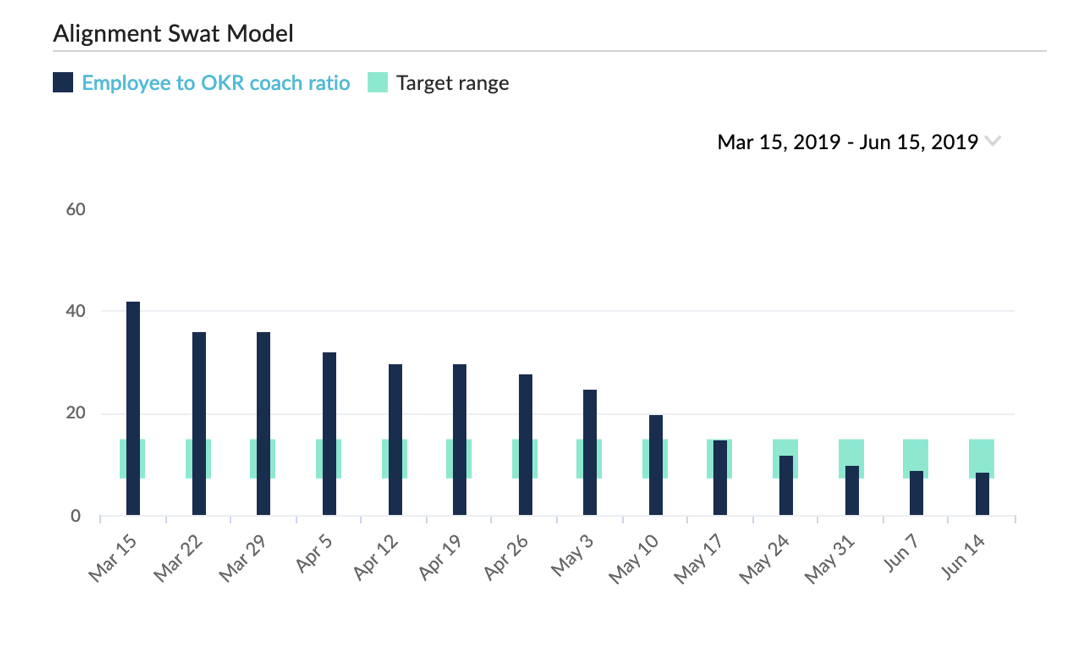This screenshot has height=648, width=1070.
Task: Click the Mar 15, 2019 - Jun 15, 2019 date range
Action: 847,142
